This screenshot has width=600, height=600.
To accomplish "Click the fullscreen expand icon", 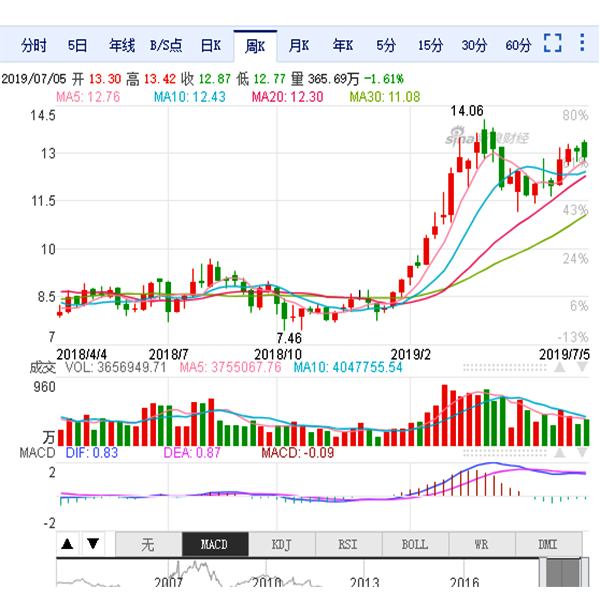I will click(x=553, y=45).
